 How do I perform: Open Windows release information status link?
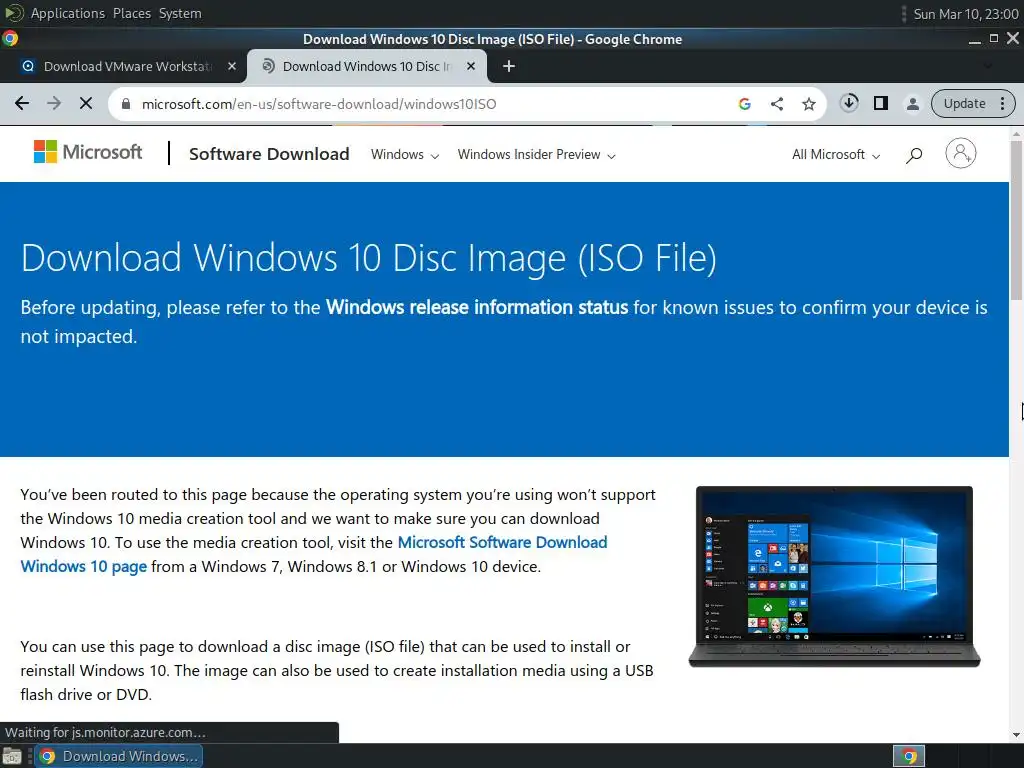tap(477, 307)
